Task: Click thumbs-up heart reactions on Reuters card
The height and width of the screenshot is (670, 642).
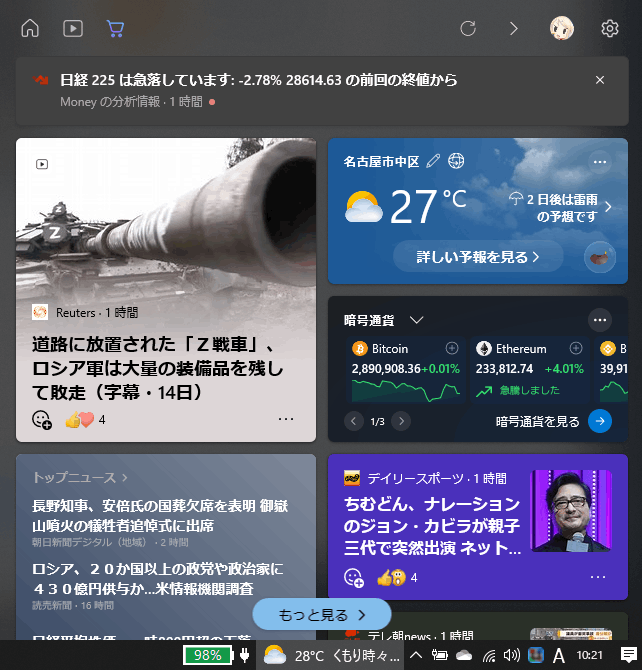Action: (x=80, y=420)
